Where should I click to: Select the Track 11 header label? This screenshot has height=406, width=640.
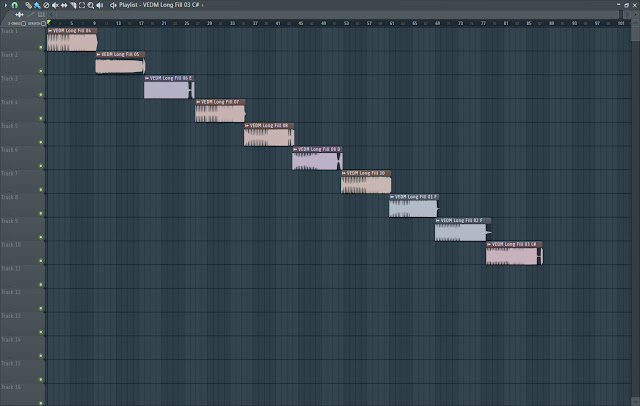point(11,268)
